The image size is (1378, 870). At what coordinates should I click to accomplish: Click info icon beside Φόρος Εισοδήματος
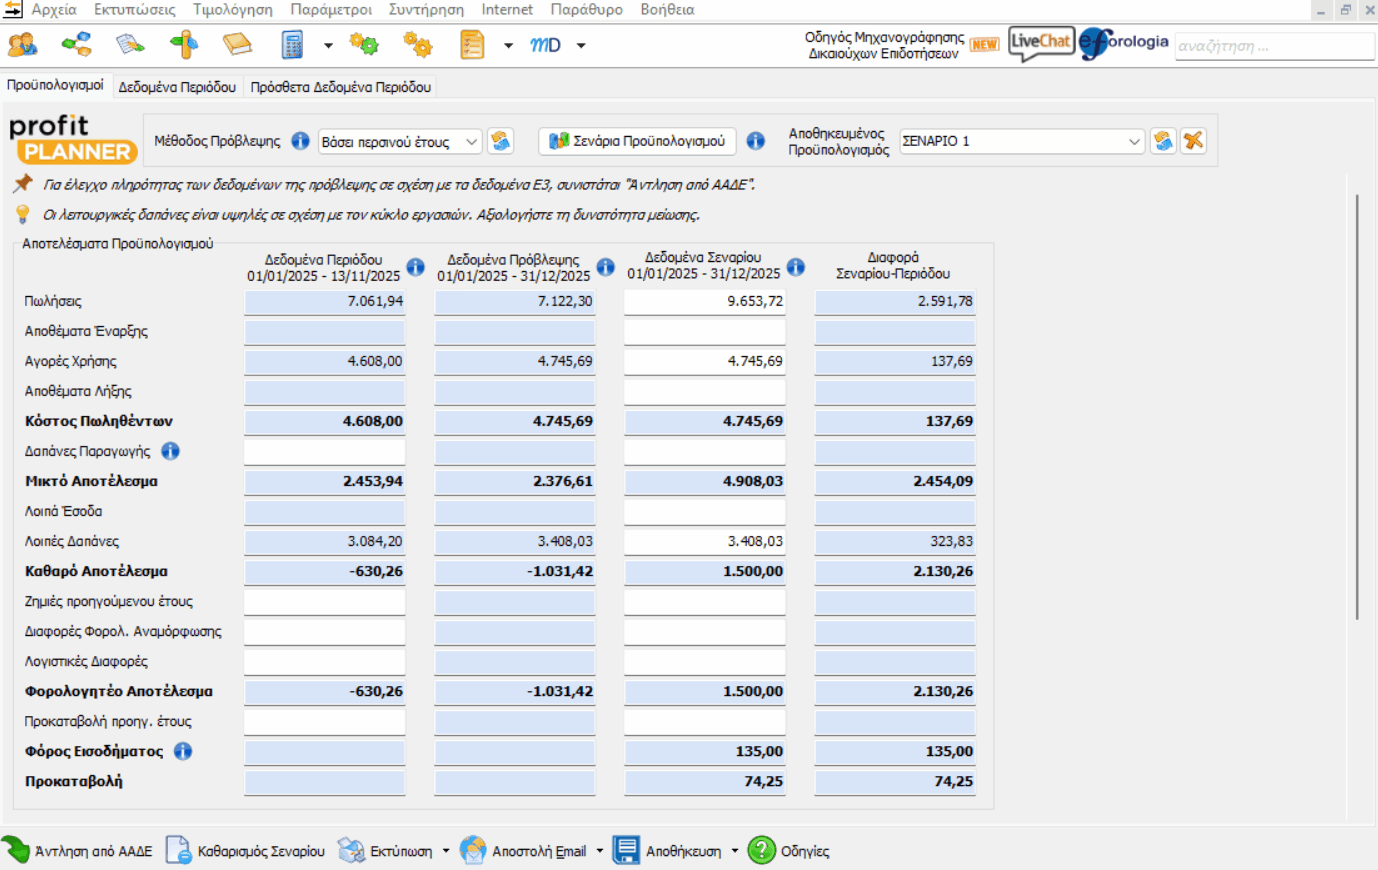[x=183, y=751]
